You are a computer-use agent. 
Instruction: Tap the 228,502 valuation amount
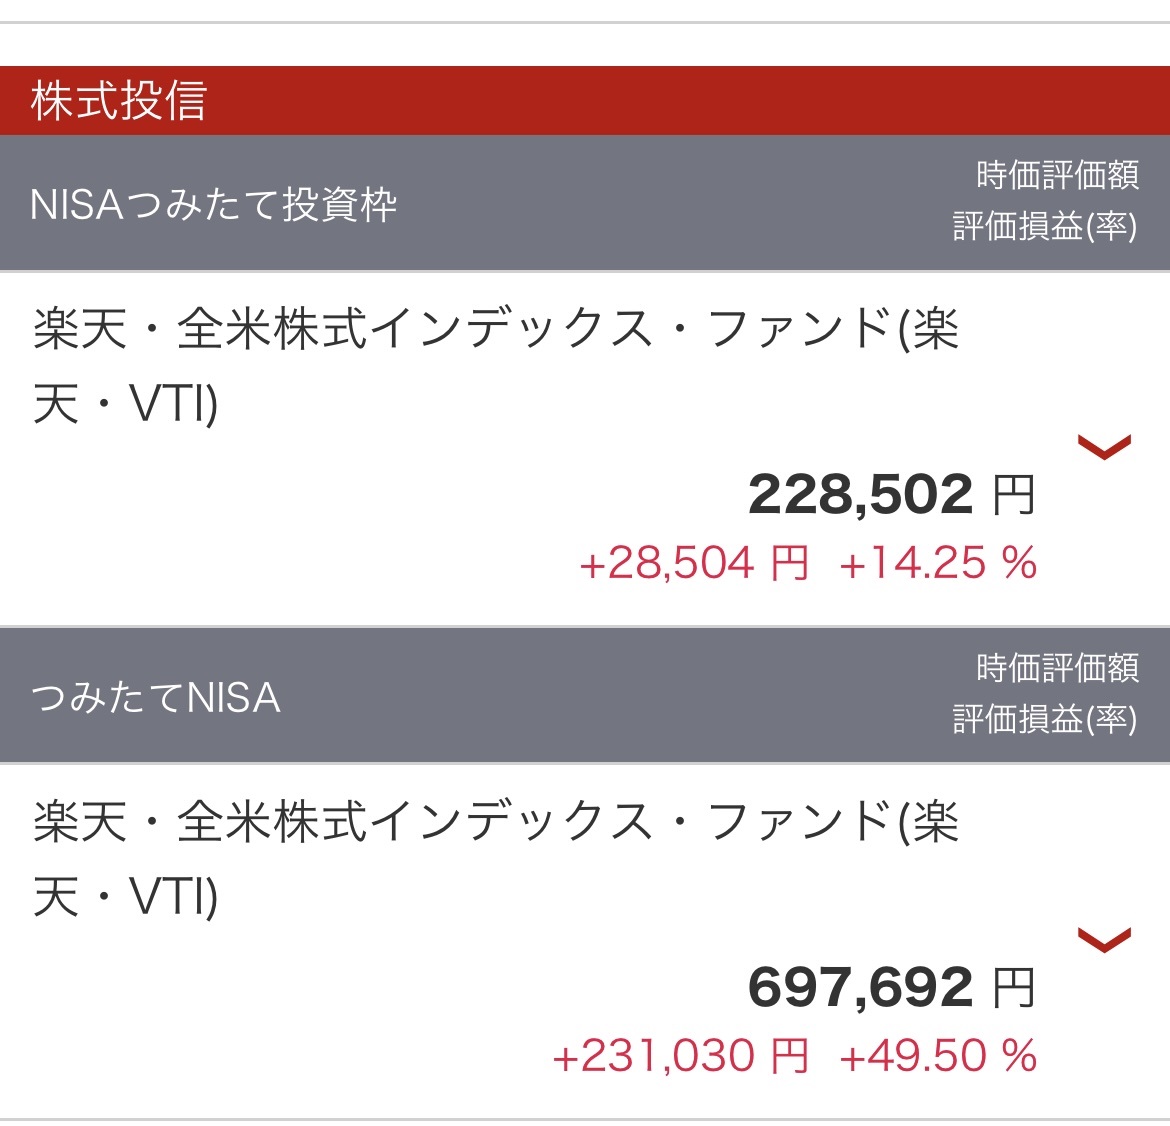pyautogui.click(x=860, y=494)
